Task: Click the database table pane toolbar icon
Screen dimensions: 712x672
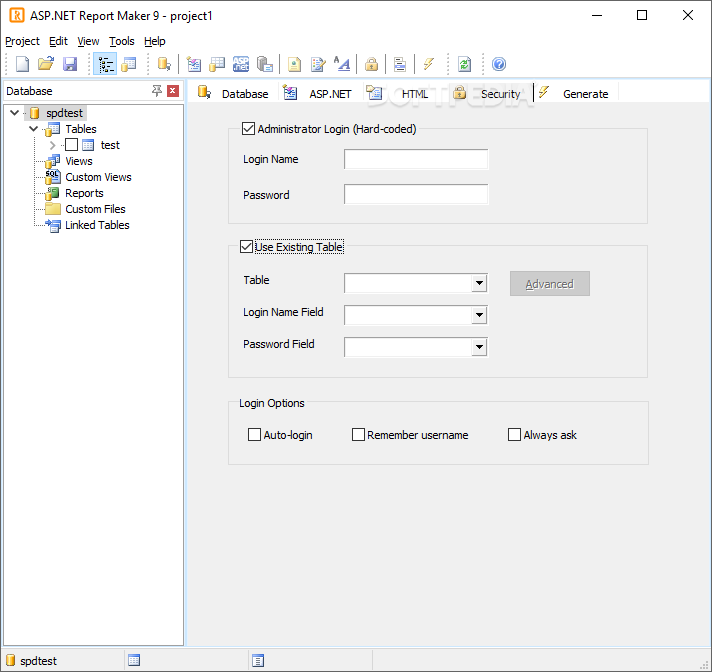Action: pos(129,64)
